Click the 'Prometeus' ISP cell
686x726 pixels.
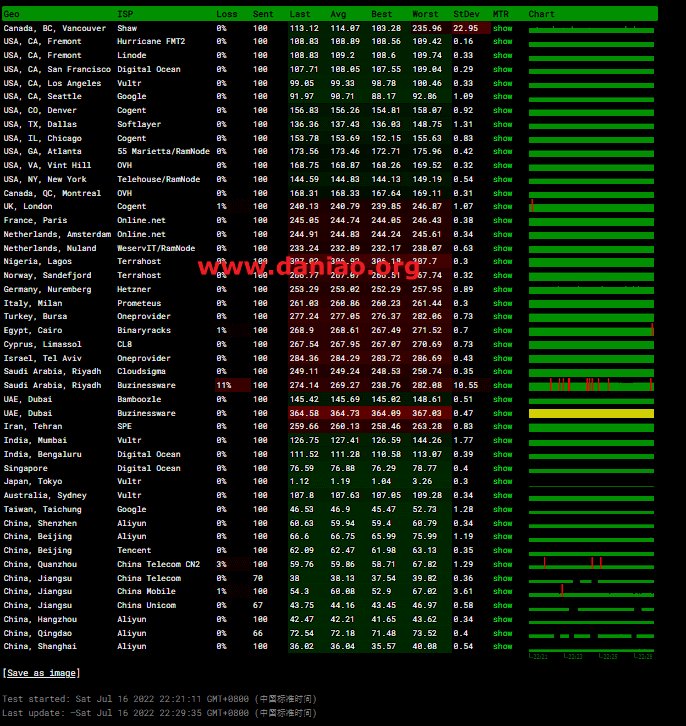pos(139,303)
